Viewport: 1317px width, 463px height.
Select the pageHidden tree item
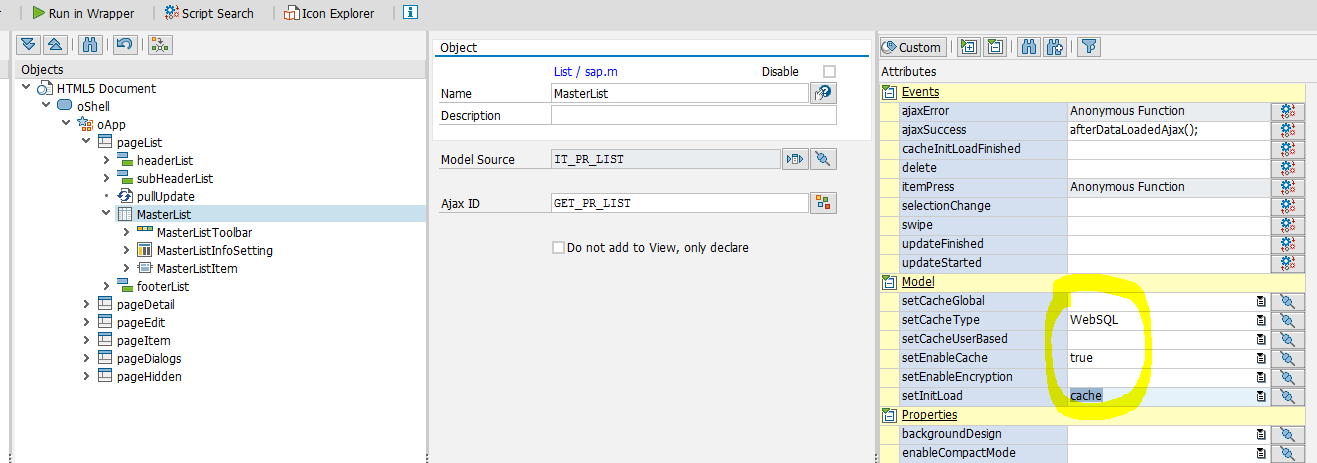149,376
